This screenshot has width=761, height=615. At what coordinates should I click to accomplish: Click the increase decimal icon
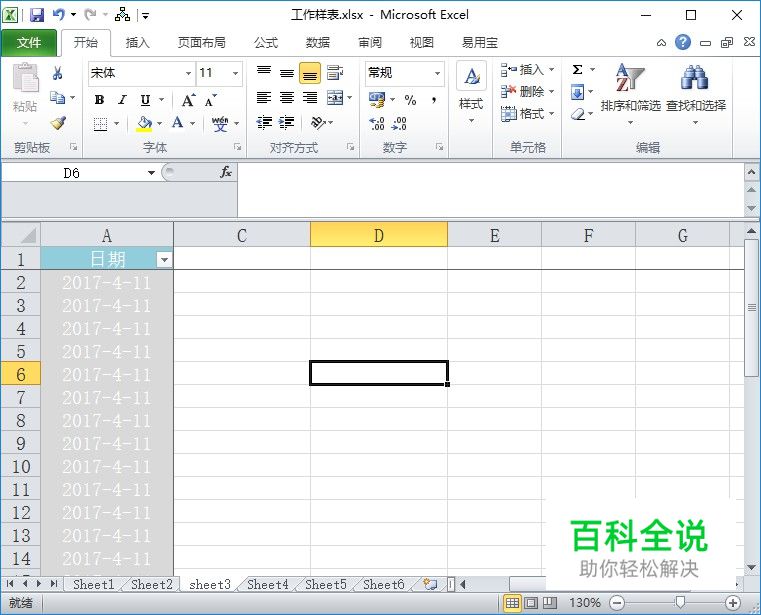377,123
